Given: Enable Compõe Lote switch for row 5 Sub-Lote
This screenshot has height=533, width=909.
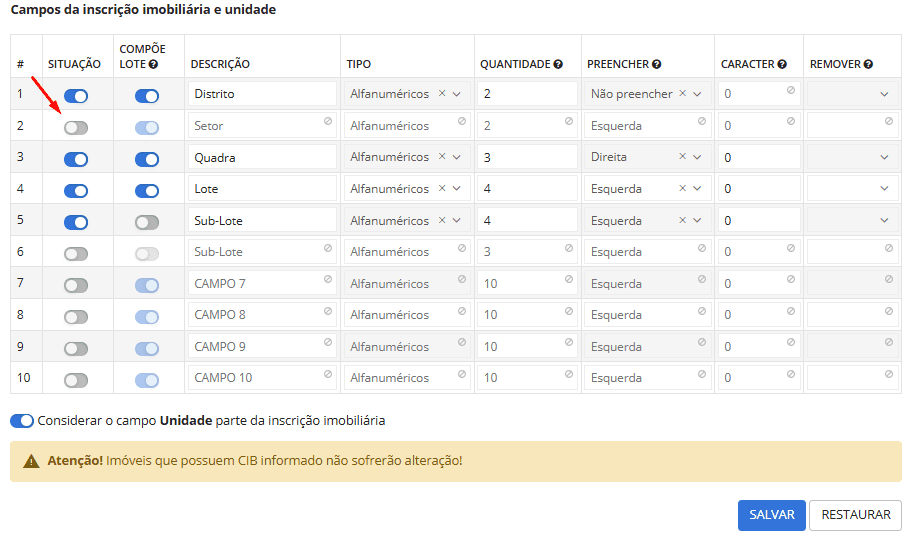Looking at the screenshot, I should pos(147,222).
